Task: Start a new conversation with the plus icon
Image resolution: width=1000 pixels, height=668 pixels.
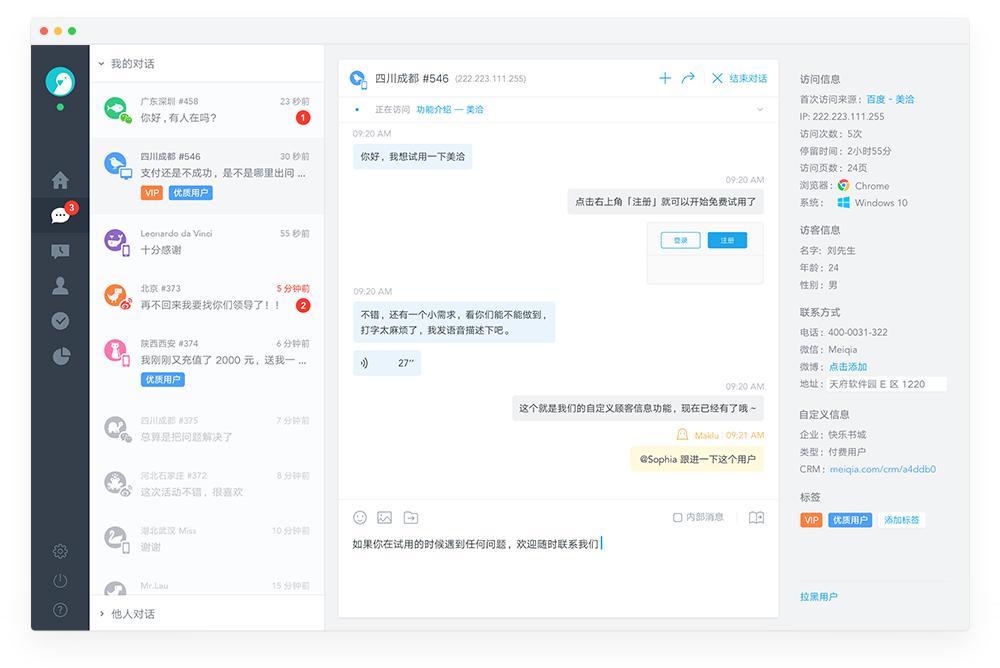Action: (665, 77)
